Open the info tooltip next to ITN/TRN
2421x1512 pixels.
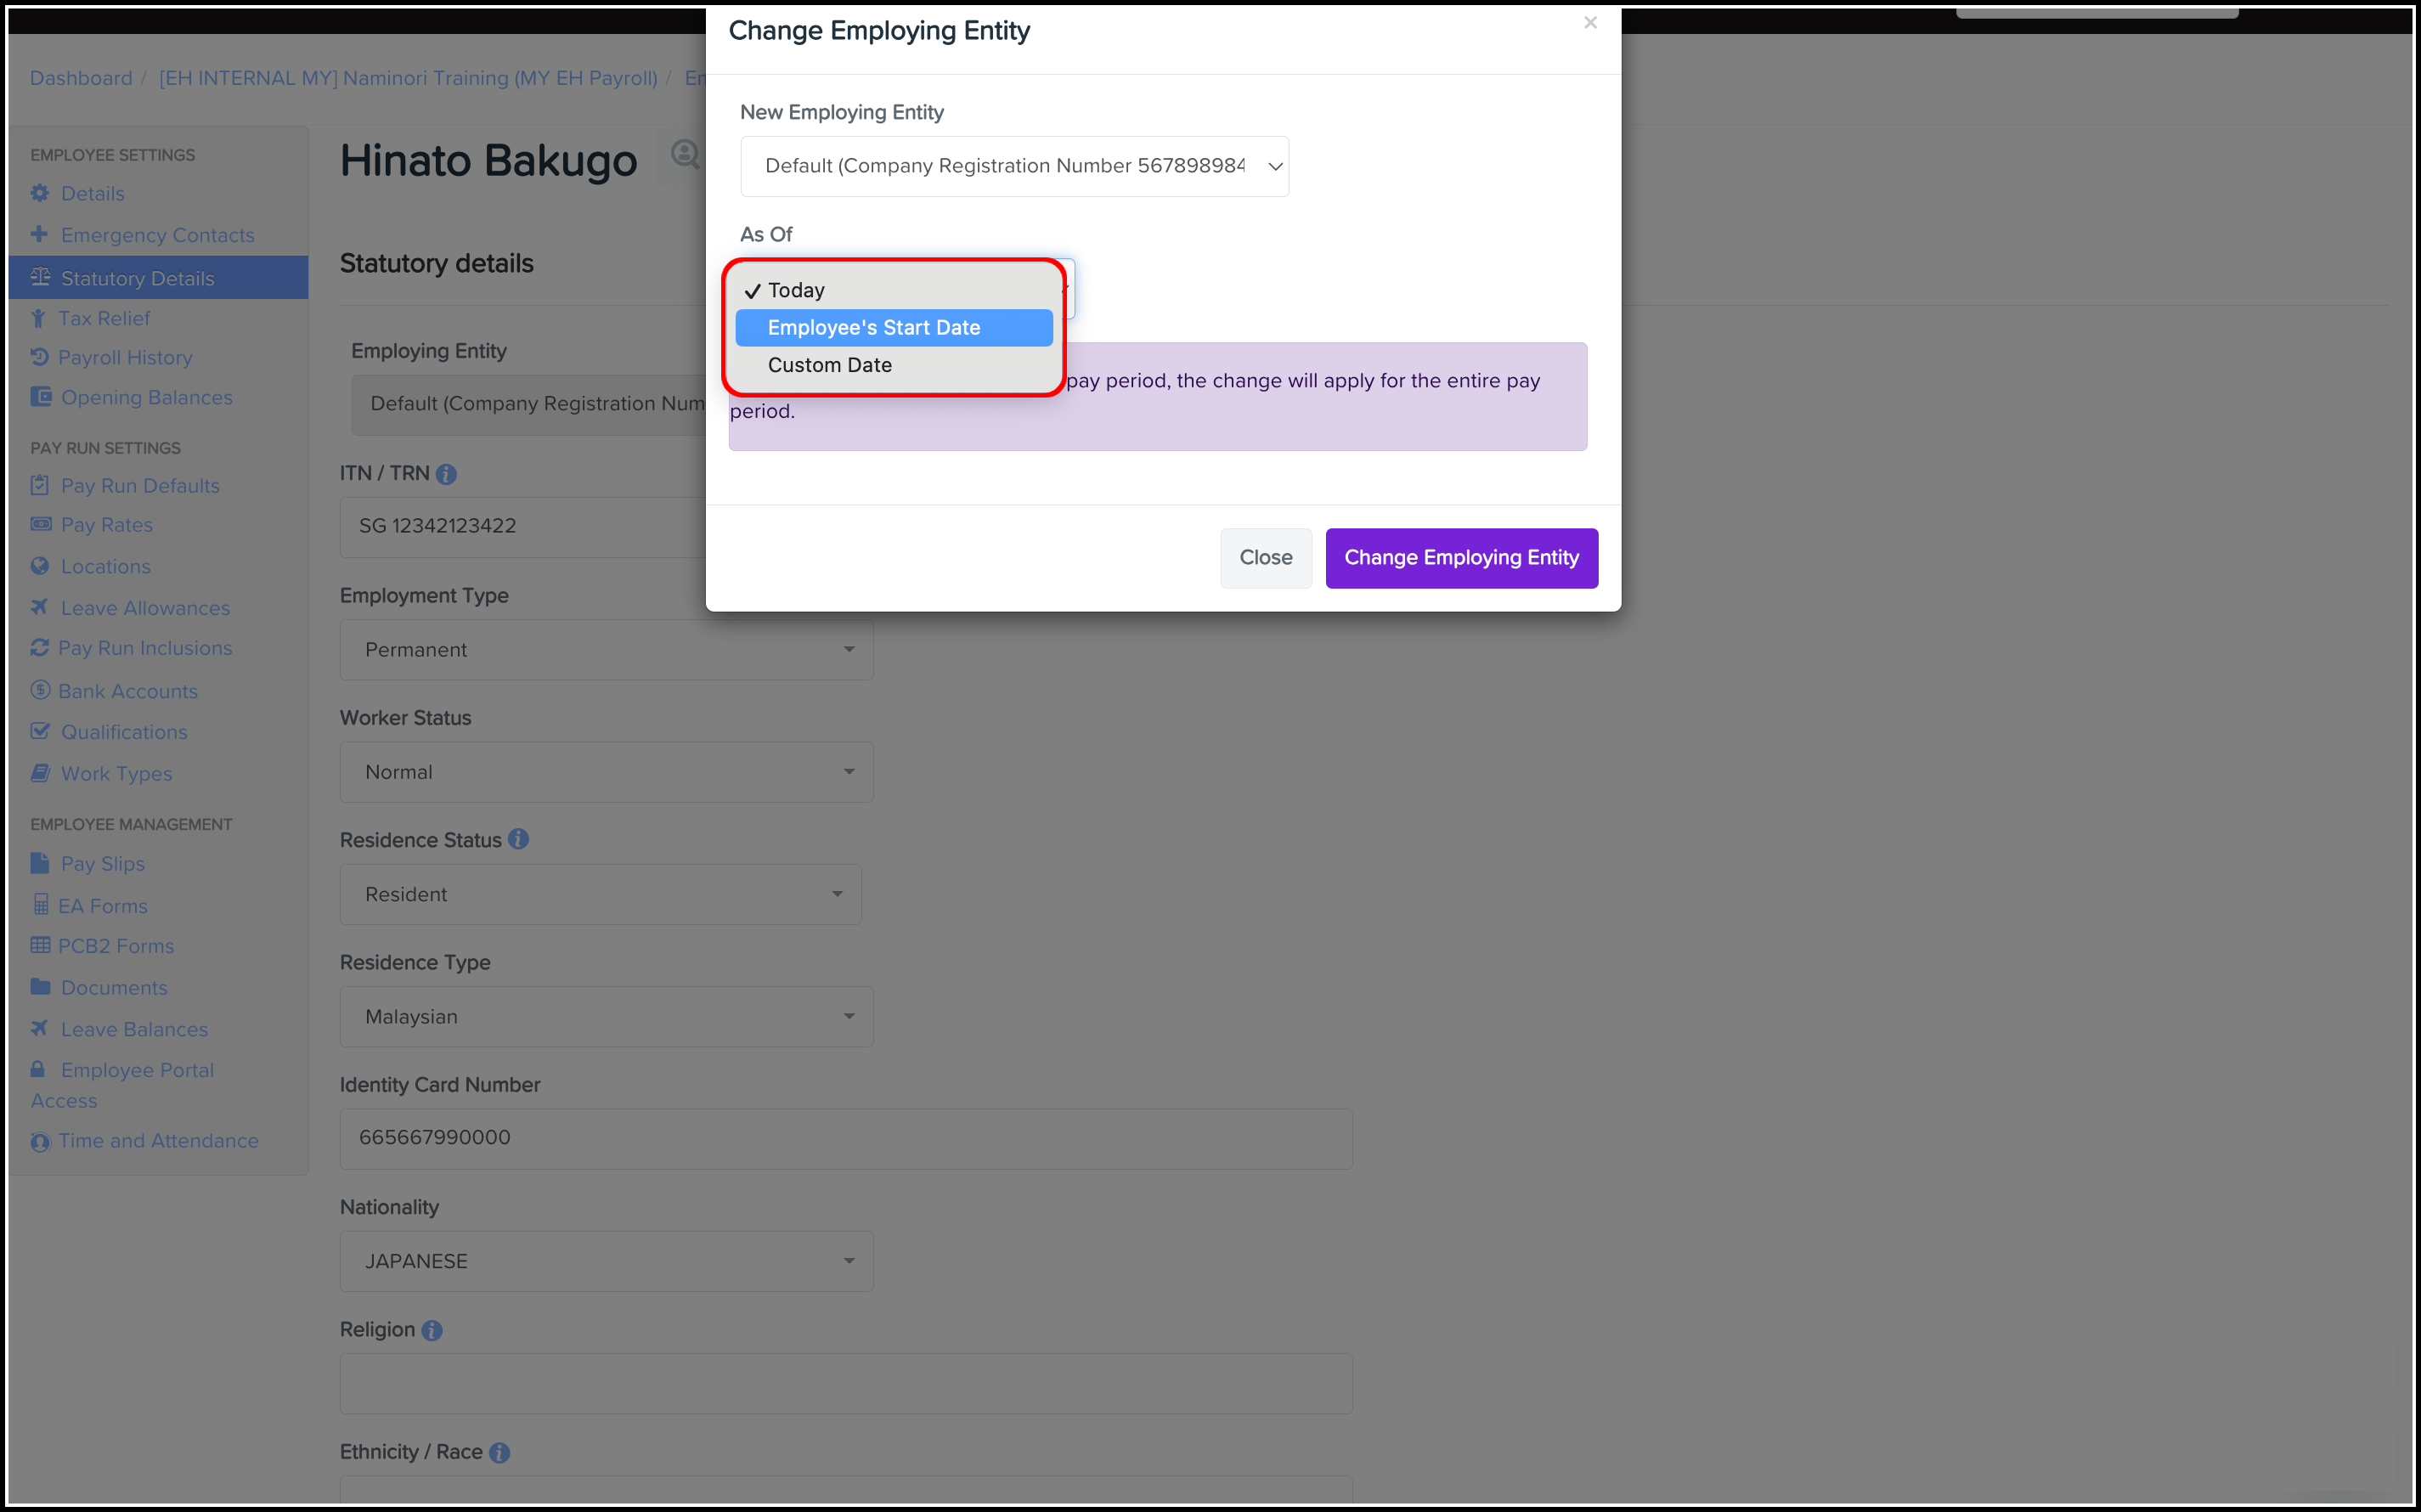coord(446,474)
